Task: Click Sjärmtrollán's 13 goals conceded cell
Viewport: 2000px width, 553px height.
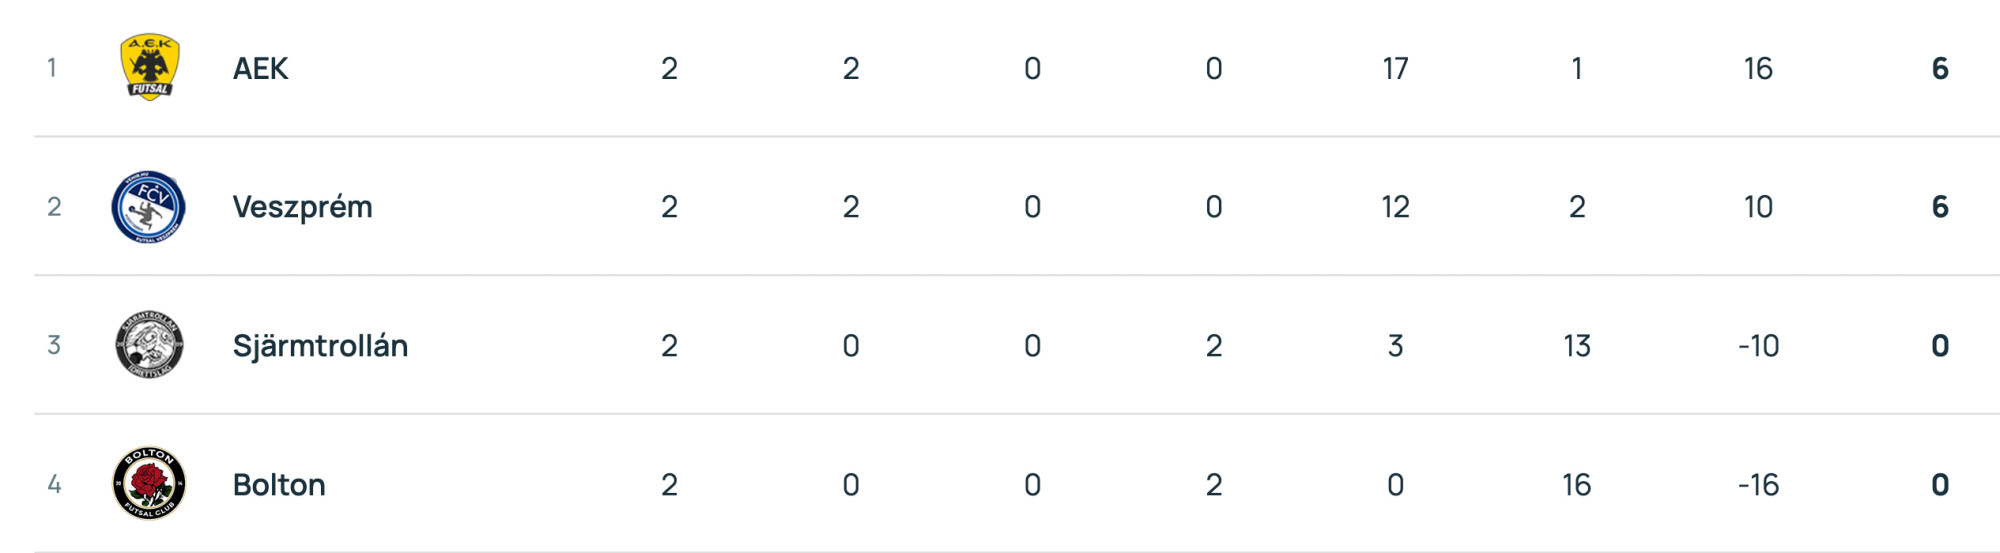Action: [1576, 346]
